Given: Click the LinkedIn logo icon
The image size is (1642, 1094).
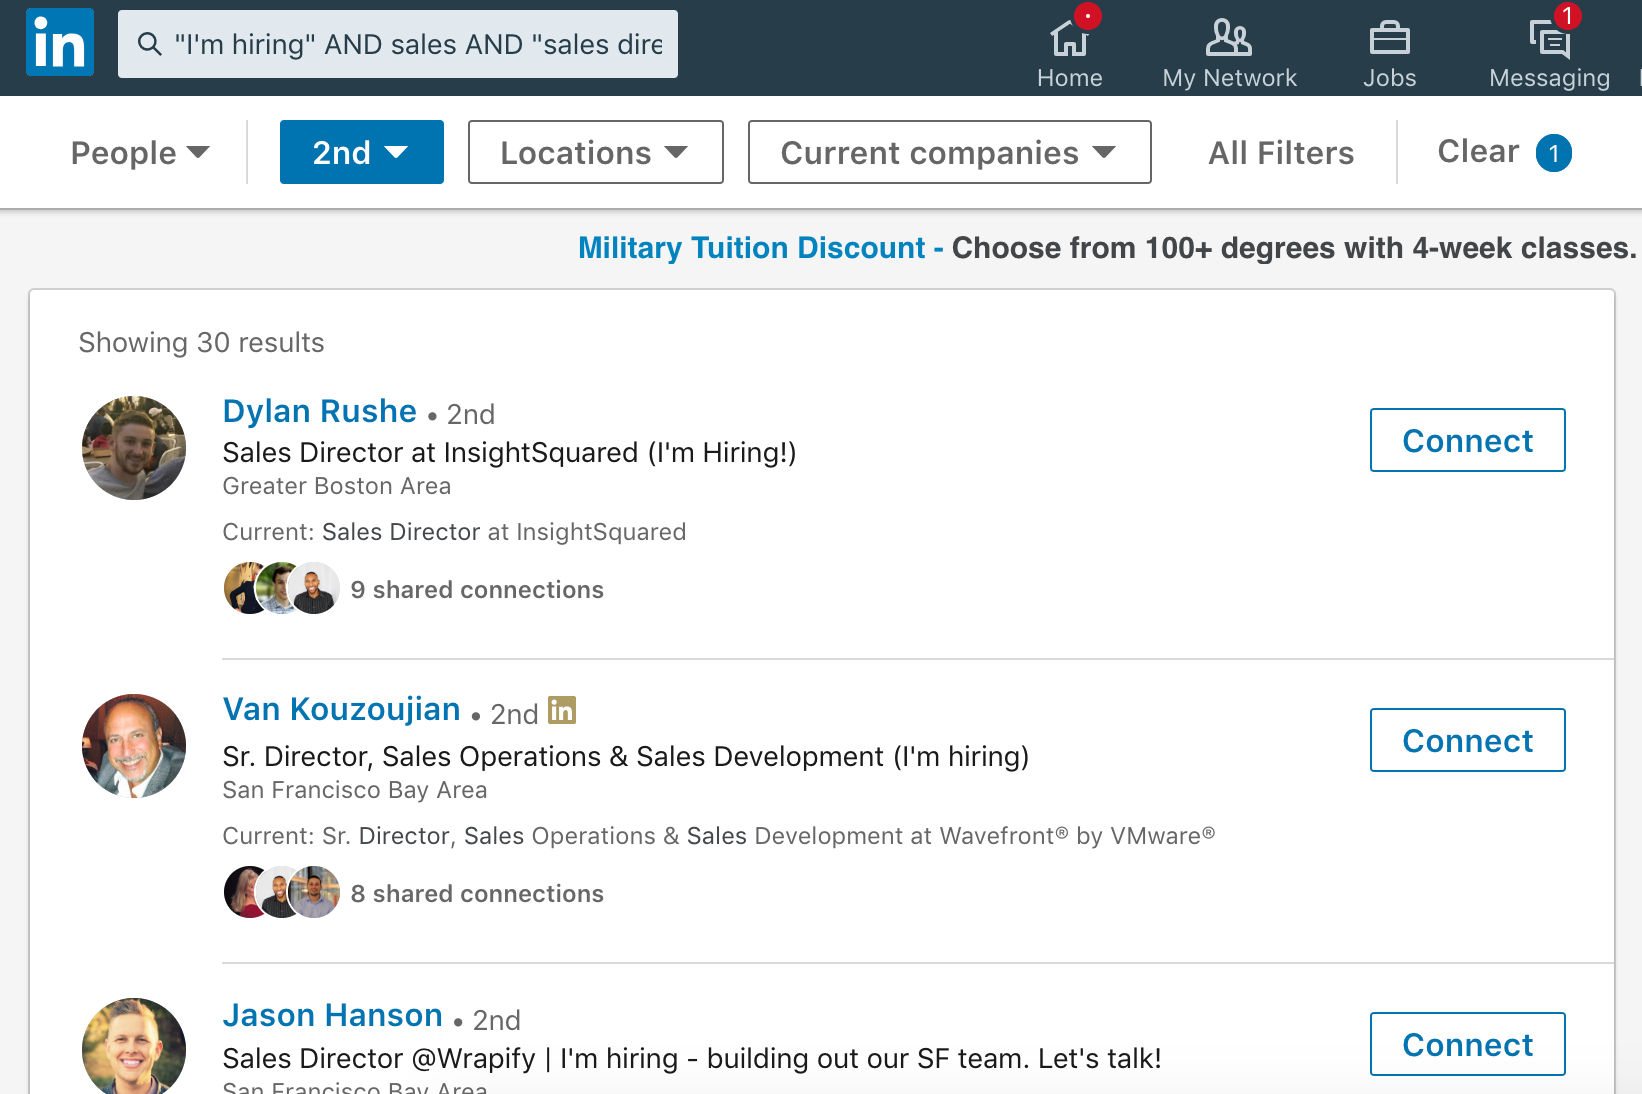Looking at the screenshot, I should [60, 43].
